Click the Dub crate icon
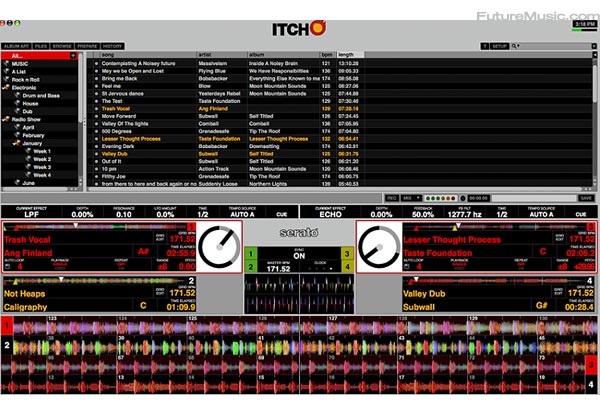600x415 pixels. point(17,111)
